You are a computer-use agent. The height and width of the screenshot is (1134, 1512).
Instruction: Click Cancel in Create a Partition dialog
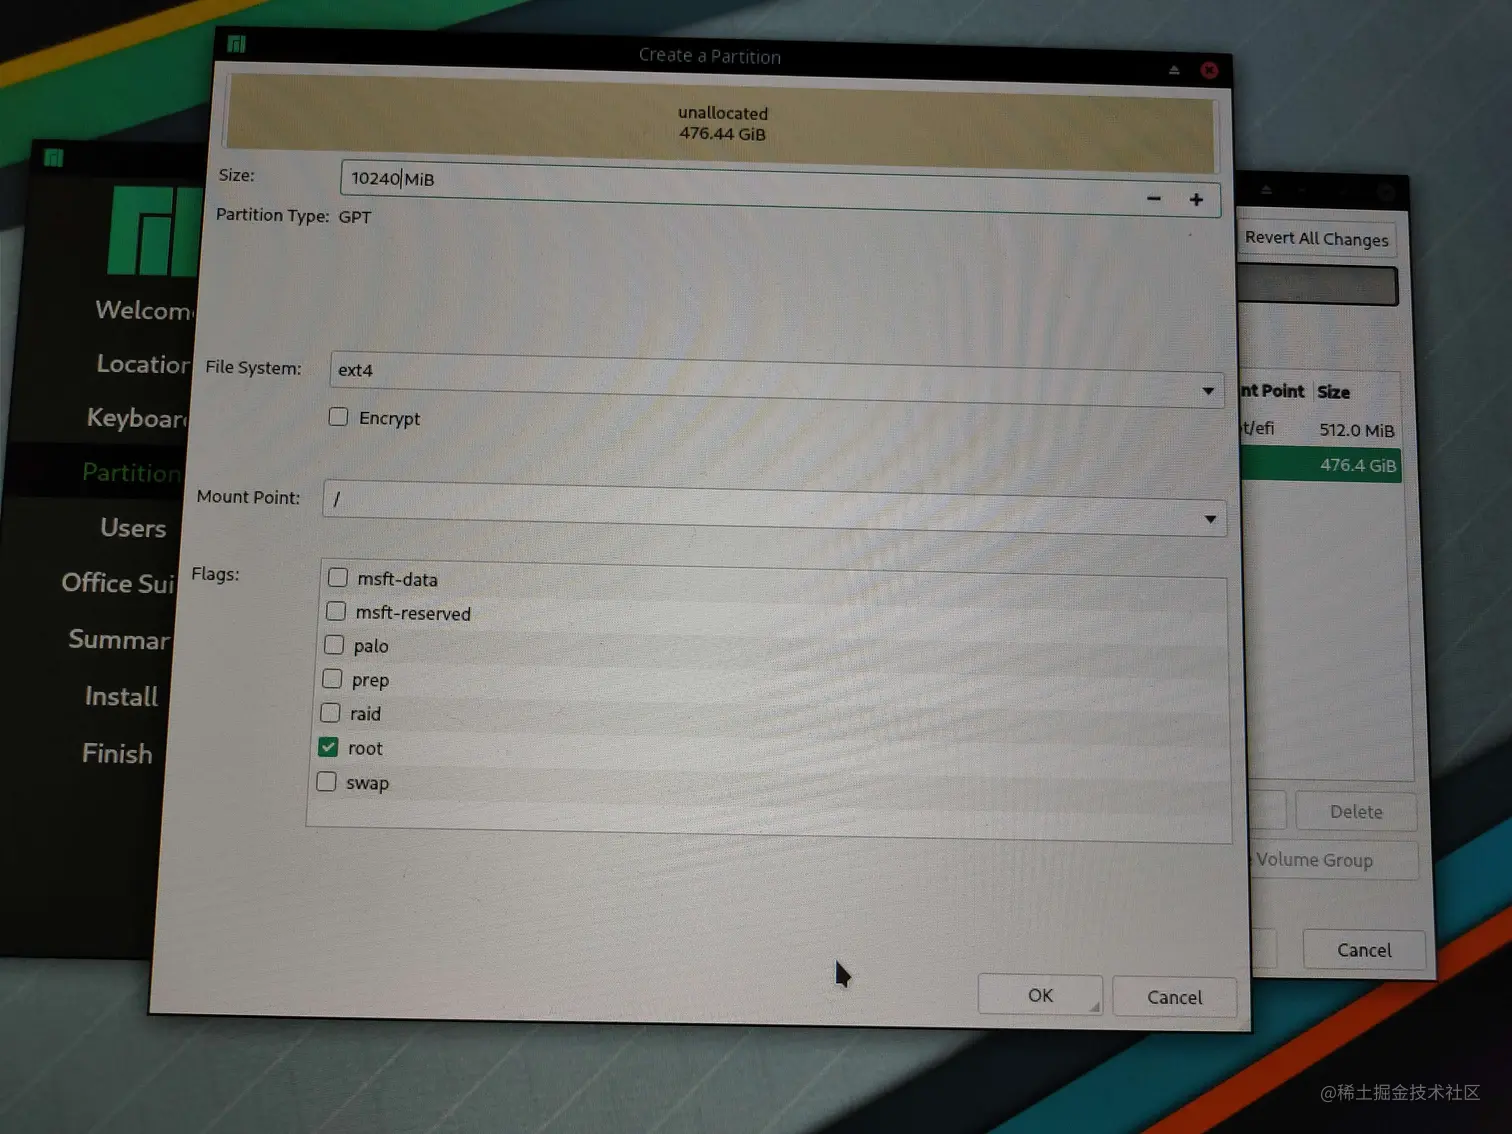pos(1174,997)
